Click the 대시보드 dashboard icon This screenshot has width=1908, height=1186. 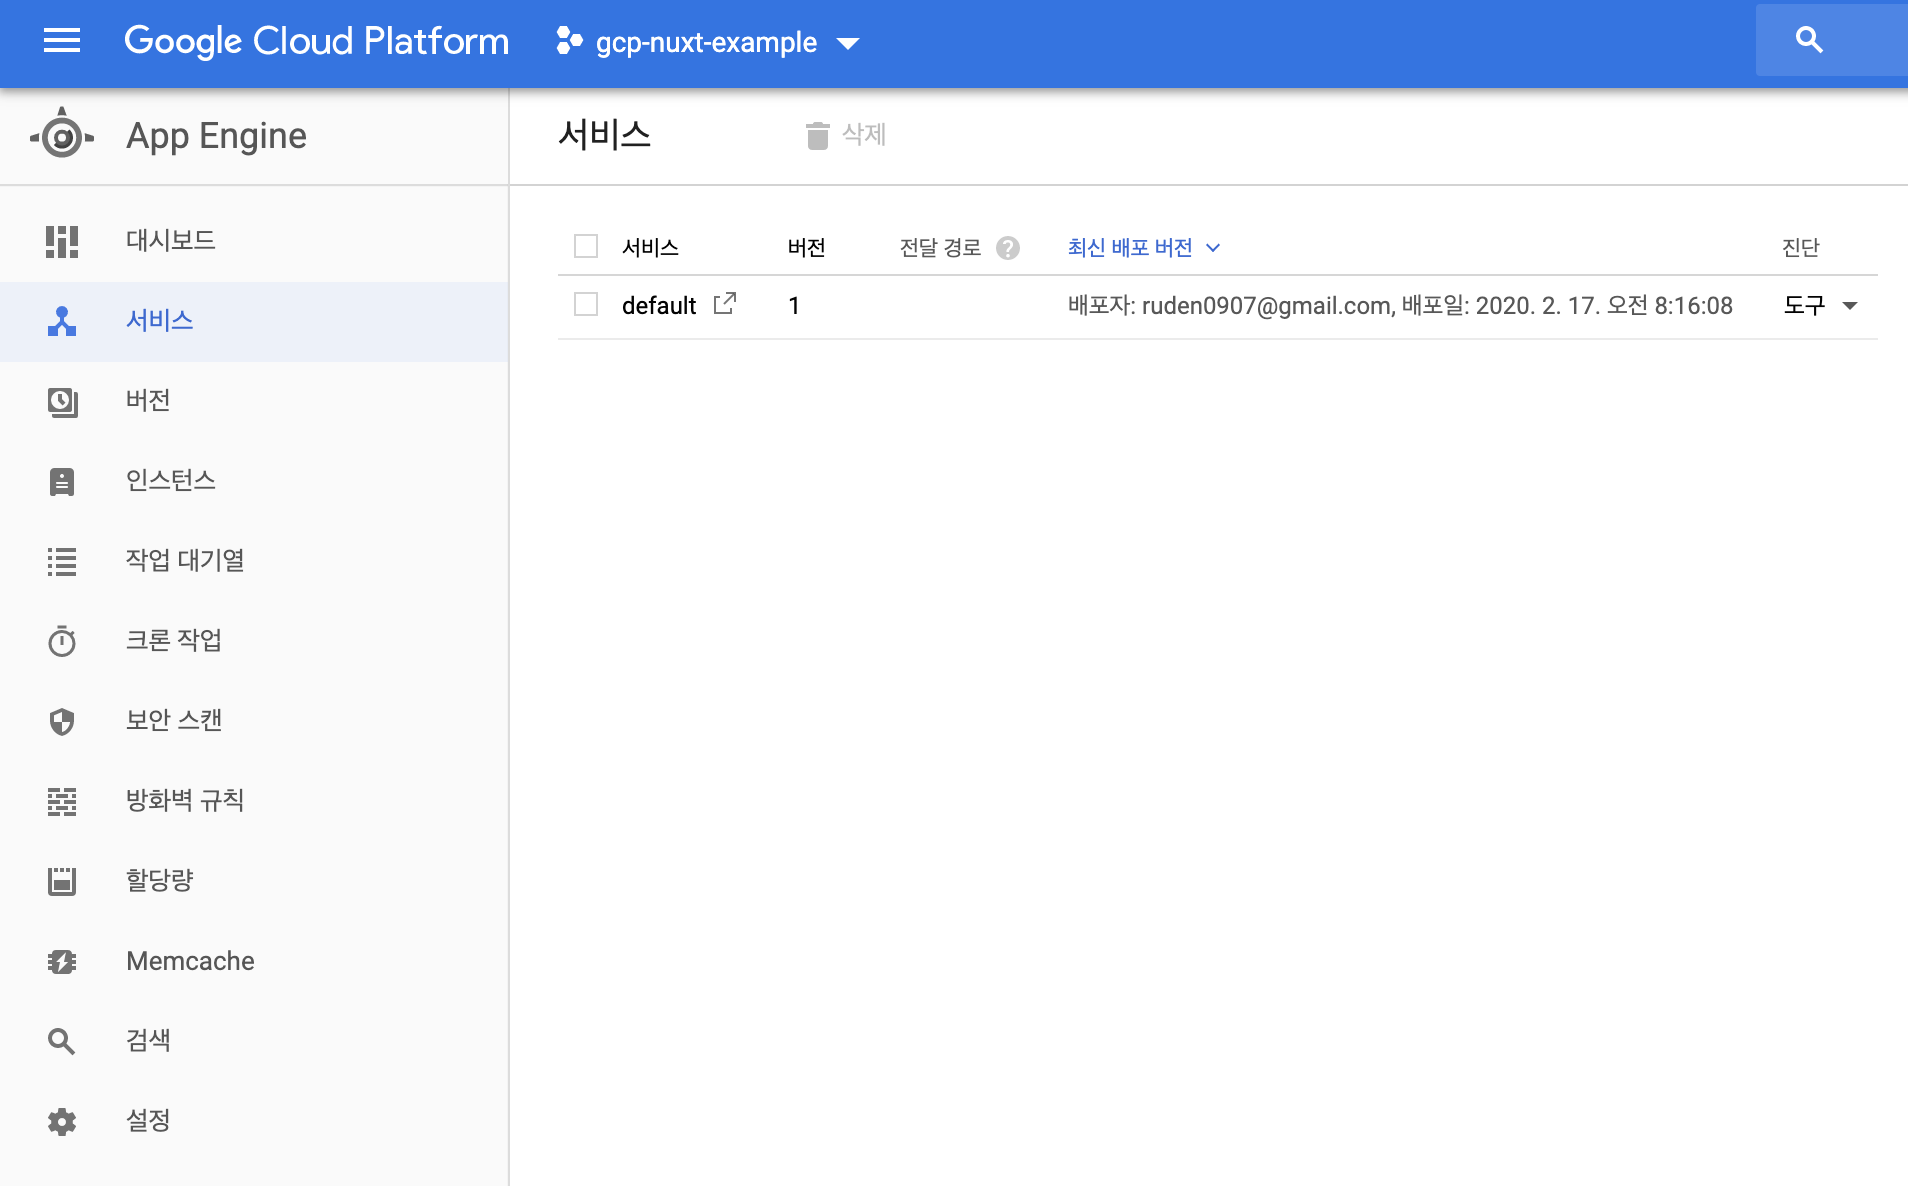point(62,241)
